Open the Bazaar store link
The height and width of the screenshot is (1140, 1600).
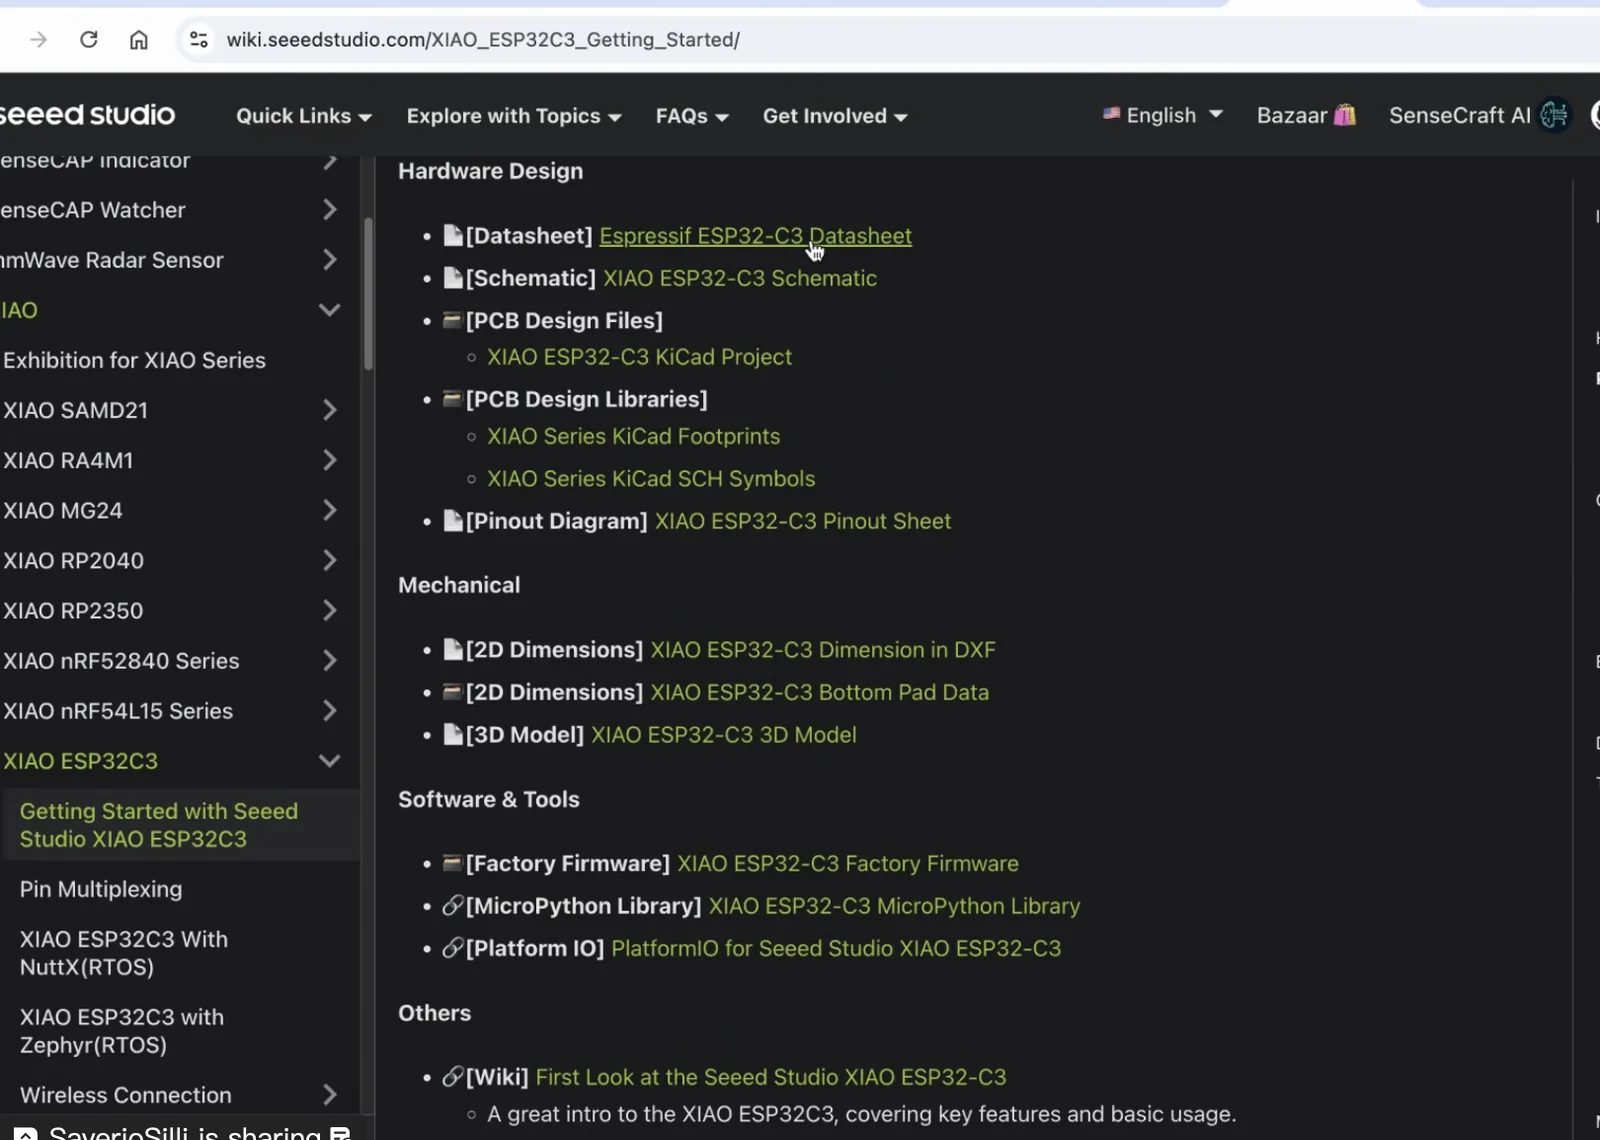click(x=1306, y=115)
